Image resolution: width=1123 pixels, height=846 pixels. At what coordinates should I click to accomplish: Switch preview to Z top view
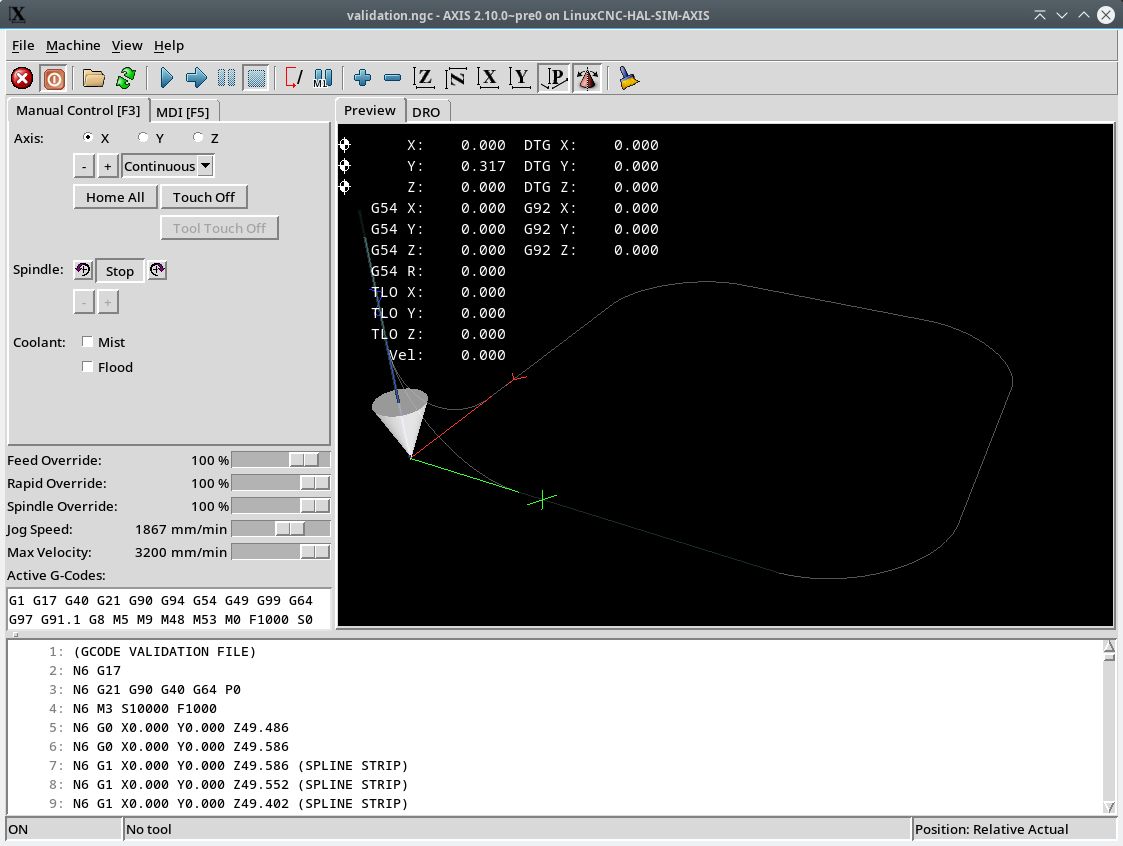(424, 78)
